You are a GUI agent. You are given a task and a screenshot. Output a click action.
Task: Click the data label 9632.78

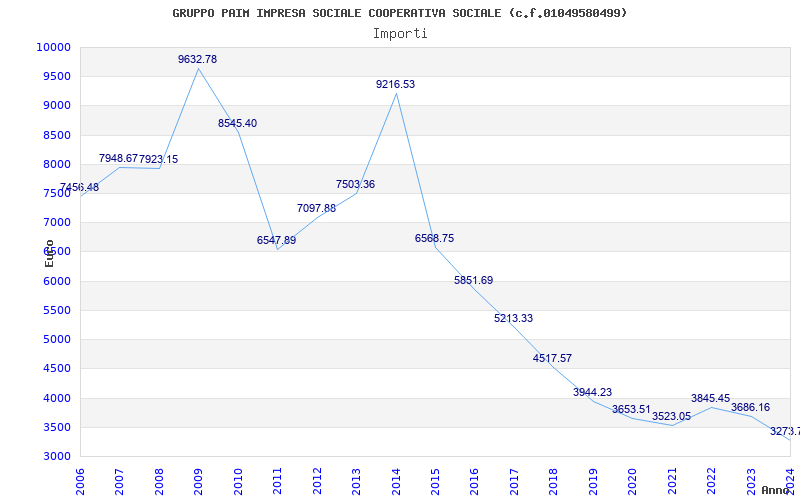[x=197, y=59]
